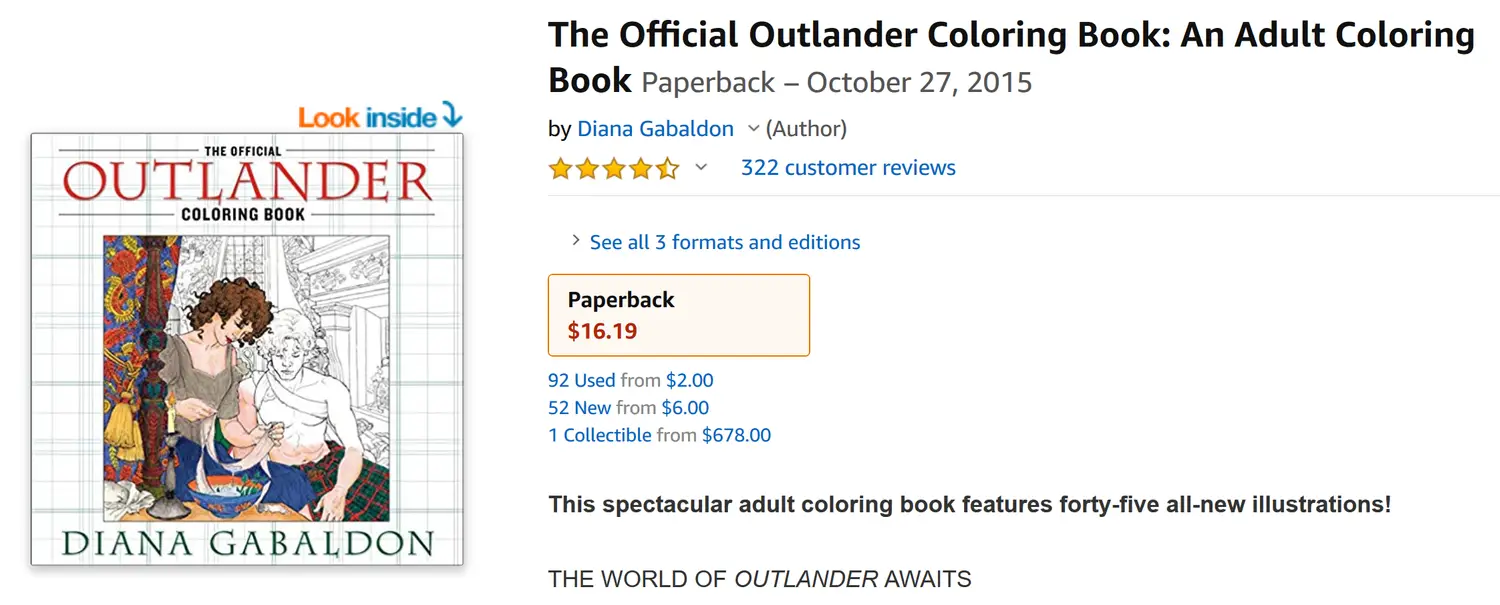The height and width of the screenshot is (605, 1500).
Task: Click the star rating icons
Action: point(613,168)
